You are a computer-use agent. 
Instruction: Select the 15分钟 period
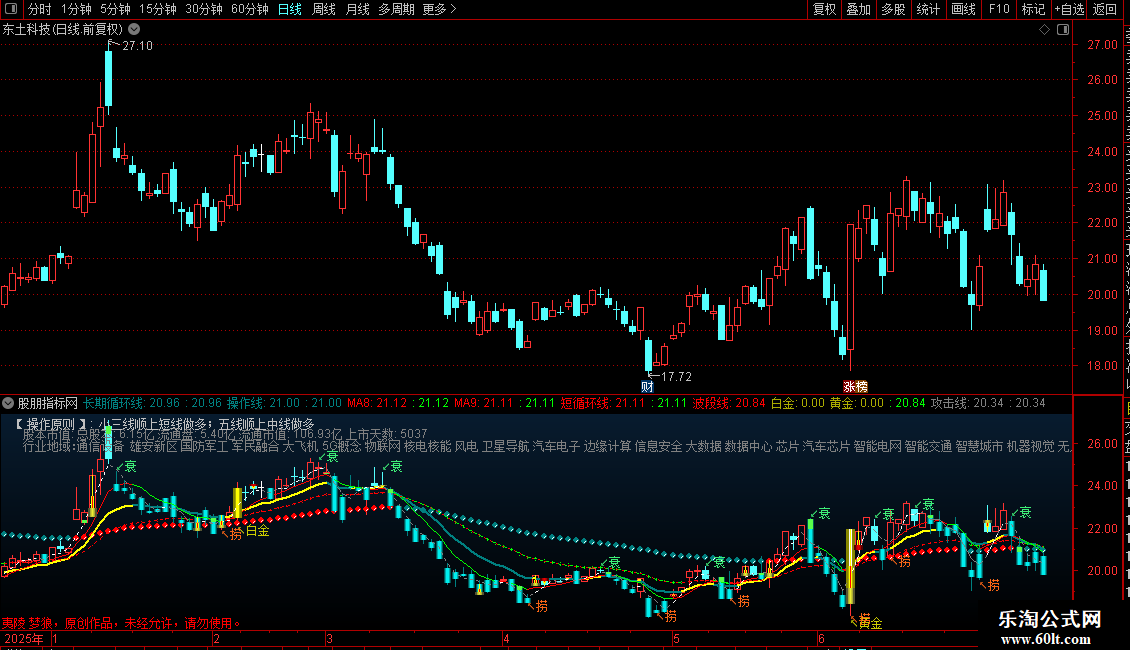point(157,9)
